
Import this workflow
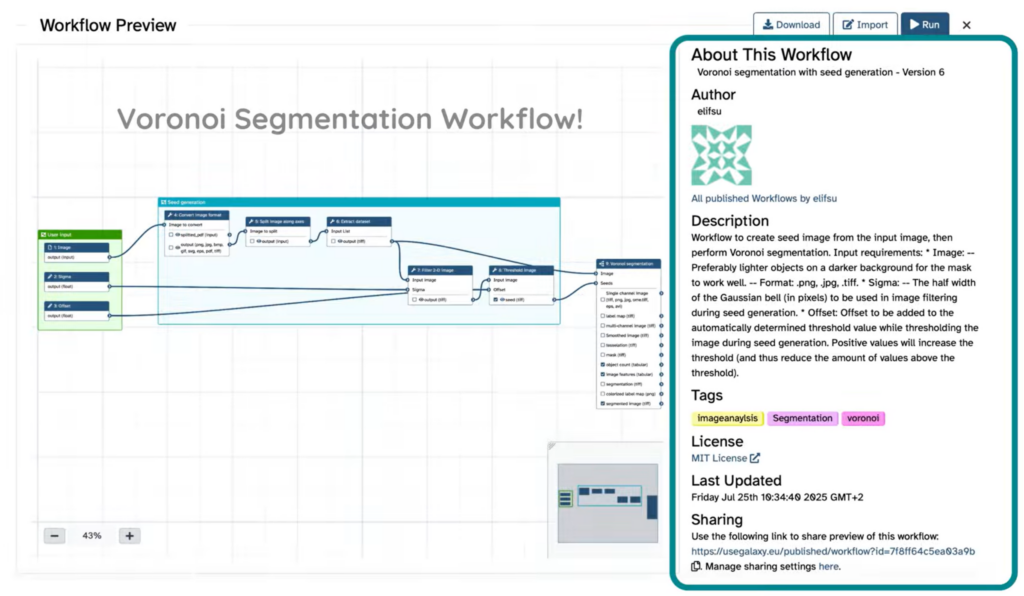(x=864, y=25)
